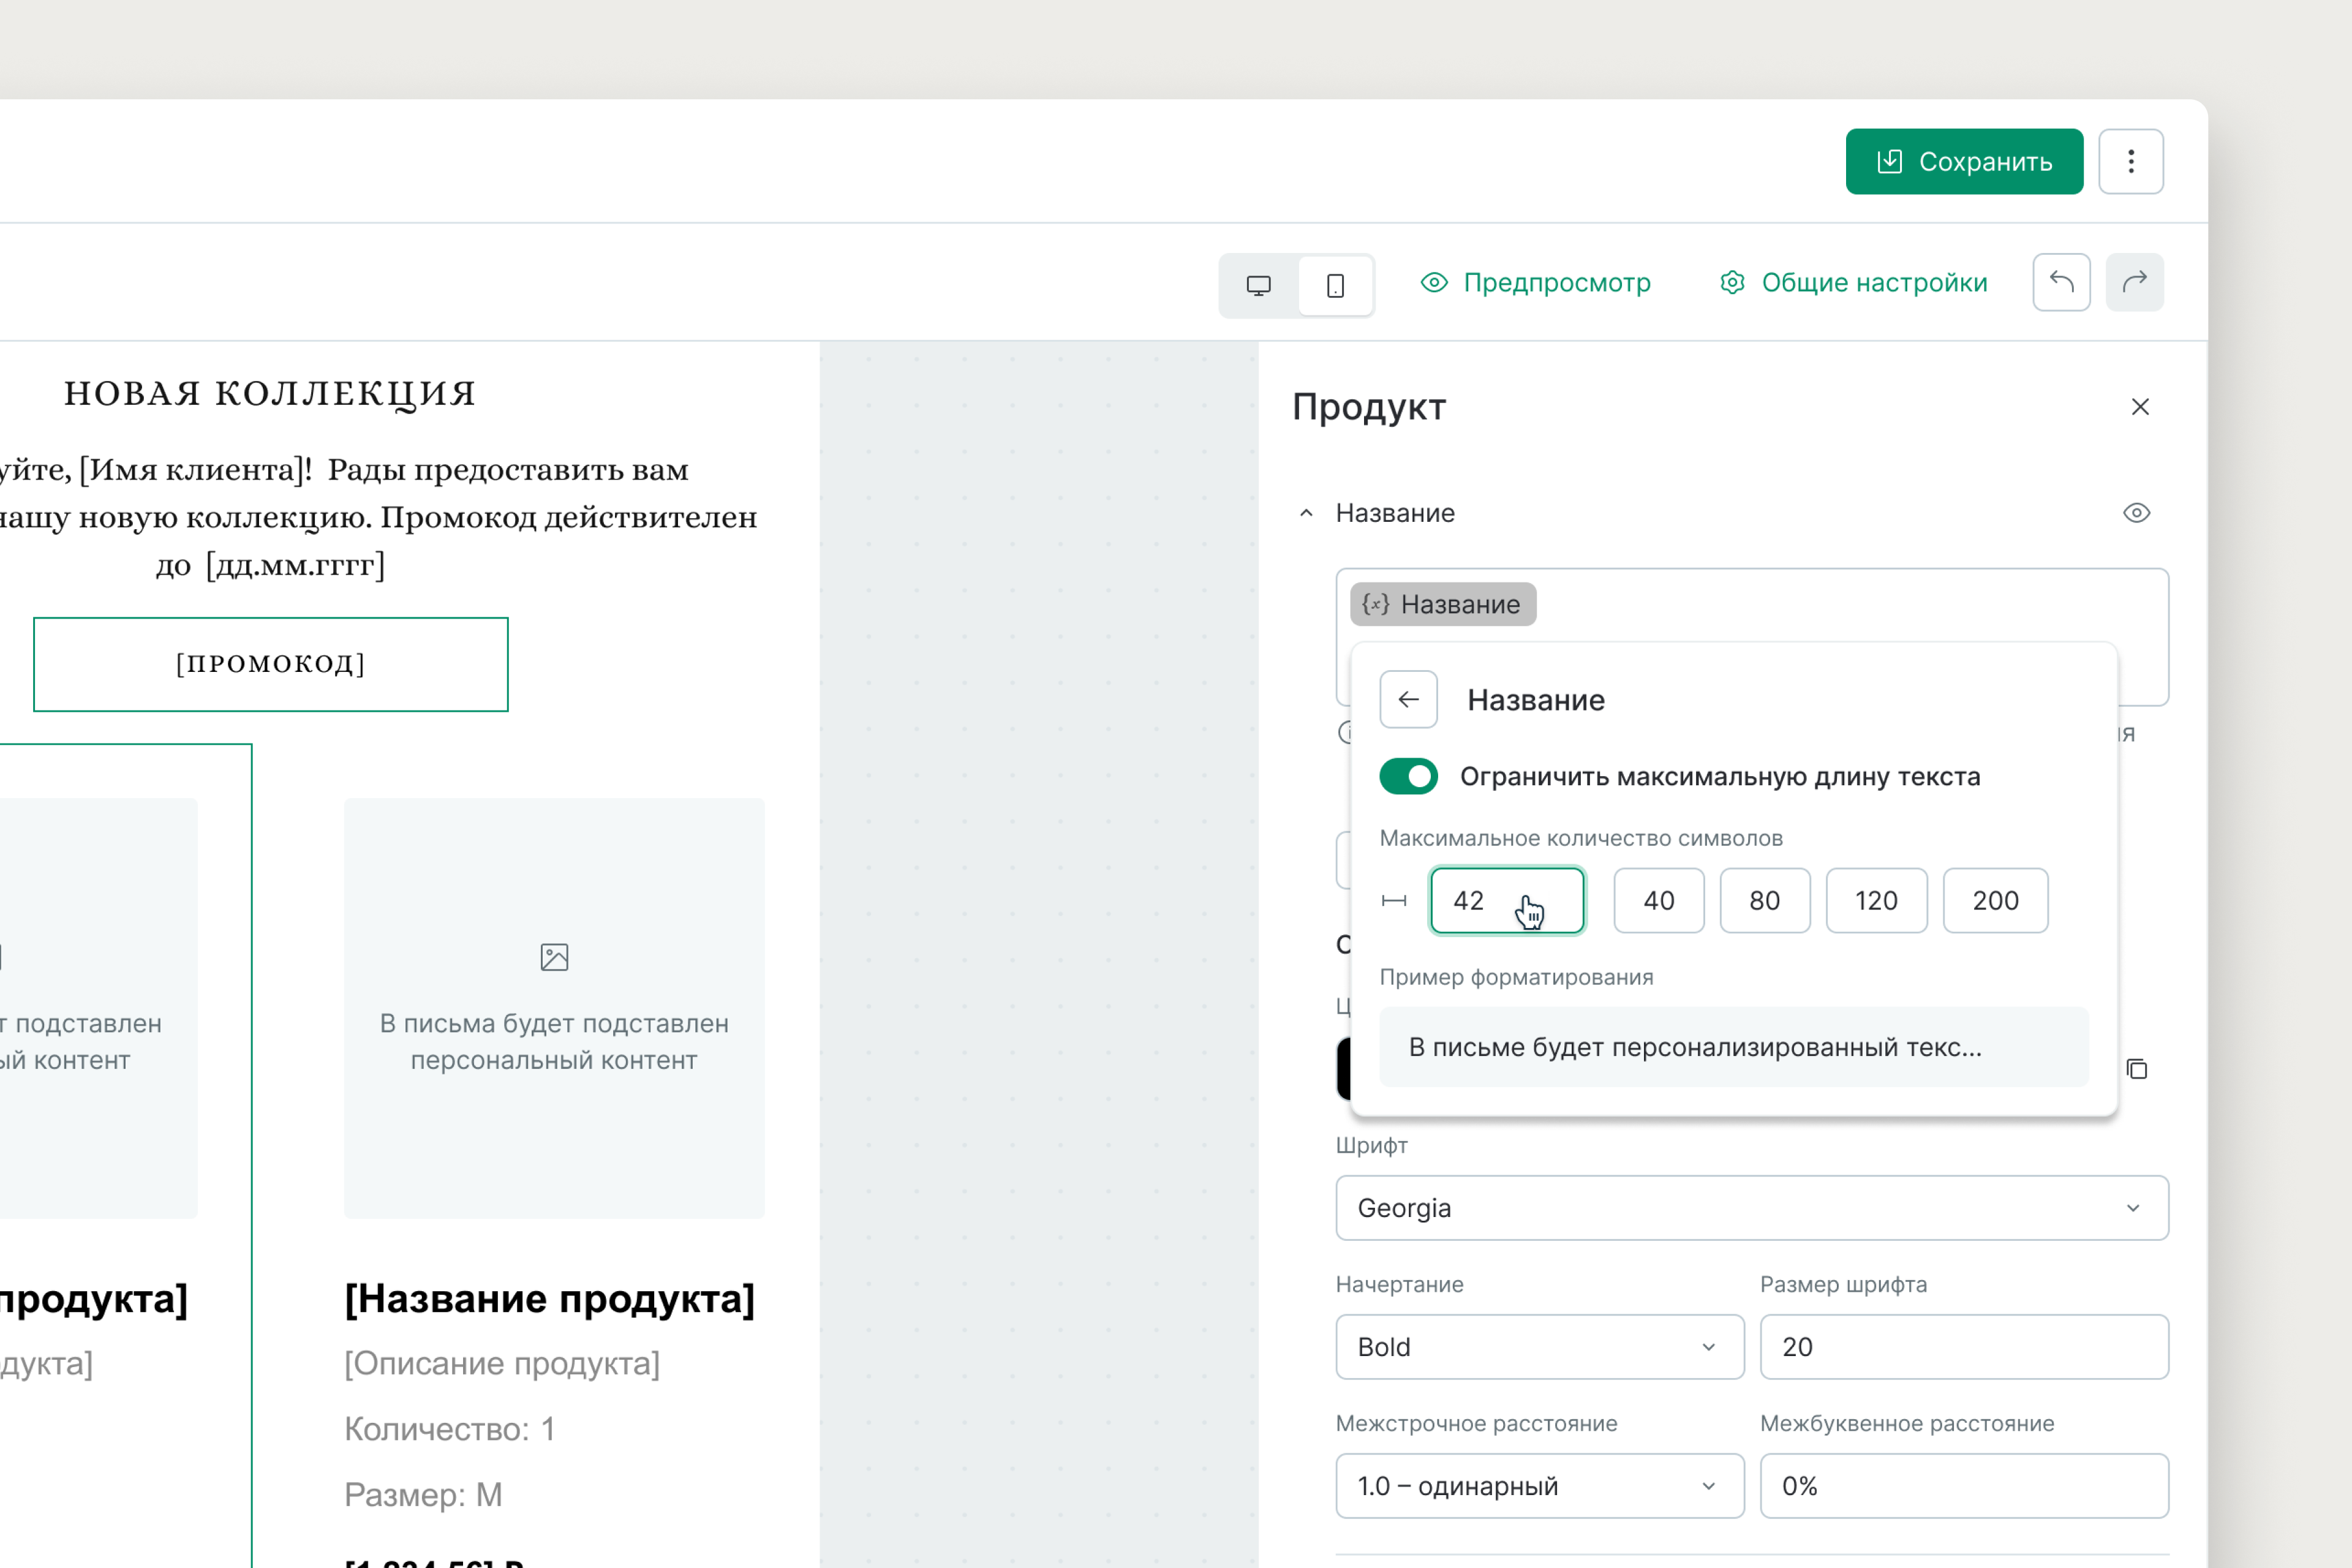Close the Продукт panel
Viewport: 2352px width, 1568px height.
(x=2140, y=407)
